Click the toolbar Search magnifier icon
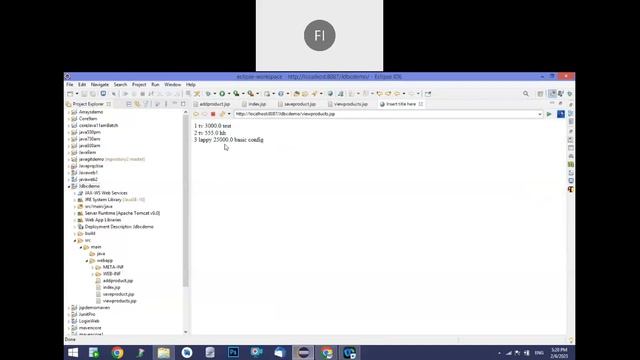This screenshot has width=640, height=360. pos(526,94)
